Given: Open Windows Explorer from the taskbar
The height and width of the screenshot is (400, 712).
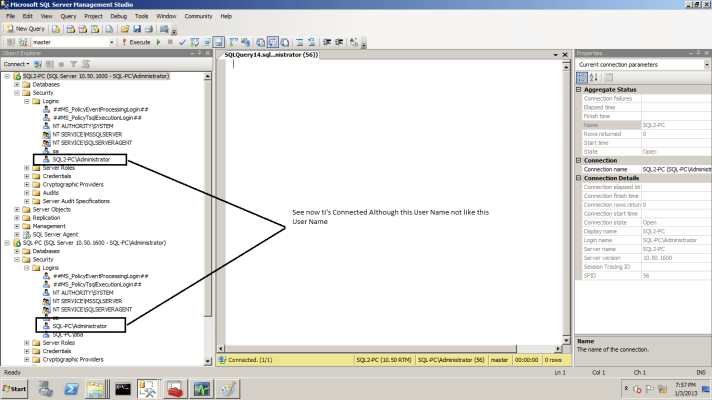Looking at the screenshot, I should coord(96,389).
